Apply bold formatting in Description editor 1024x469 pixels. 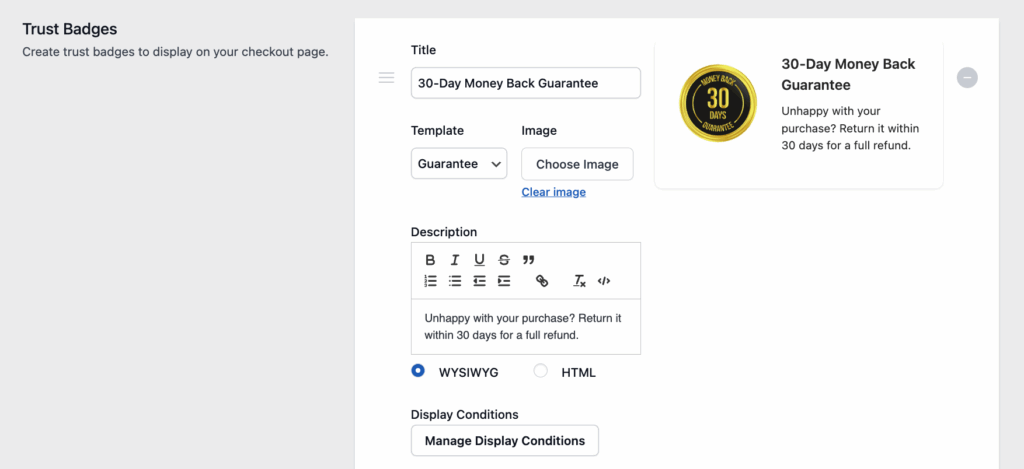point(430,260)
